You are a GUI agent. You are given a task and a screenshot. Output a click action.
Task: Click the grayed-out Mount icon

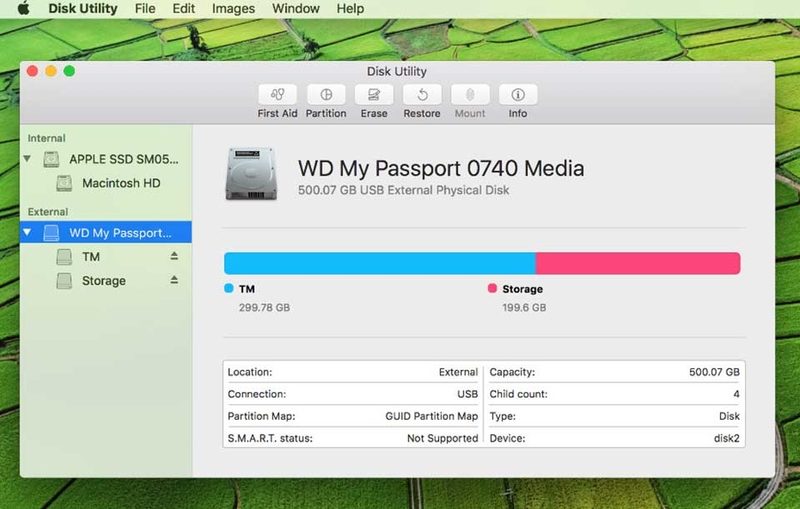pyautogui.click(x=470, y=95)
